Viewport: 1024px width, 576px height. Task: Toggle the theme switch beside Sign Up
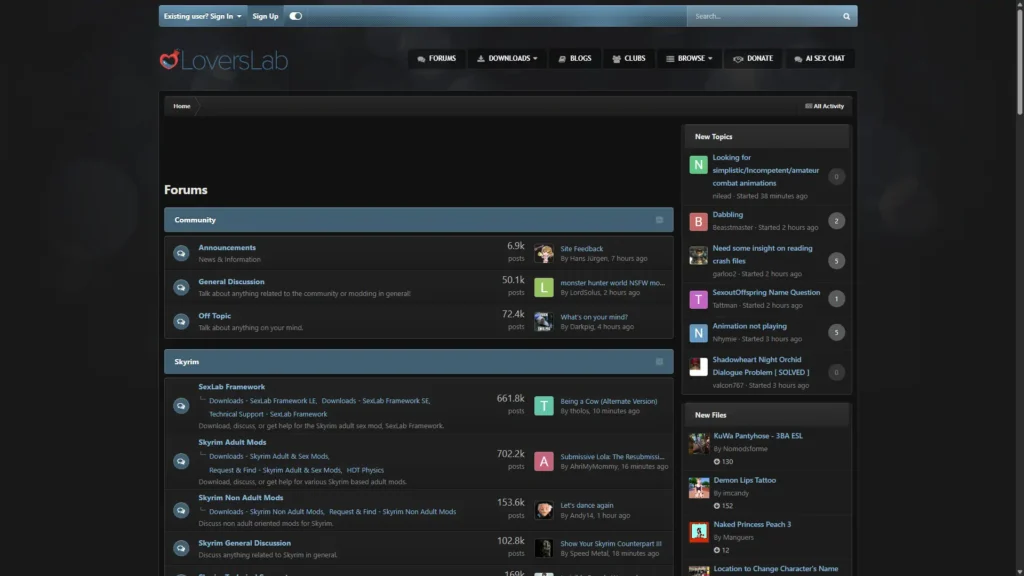296,16
